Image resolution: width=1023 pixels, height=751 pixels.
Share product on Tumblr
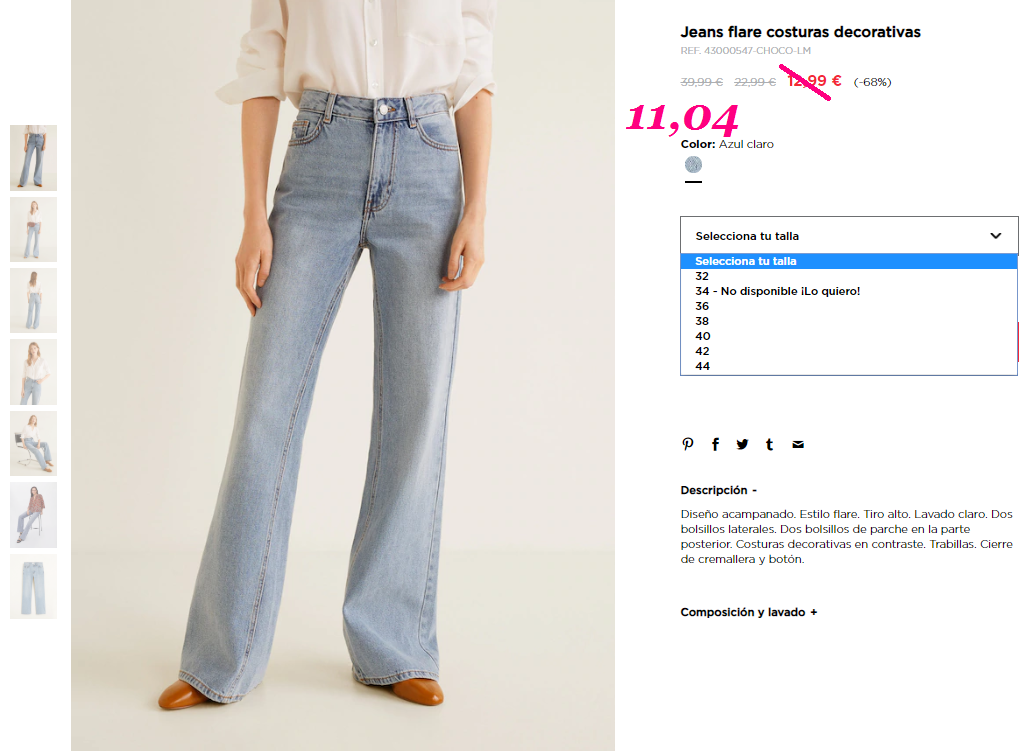click(770, 444)
